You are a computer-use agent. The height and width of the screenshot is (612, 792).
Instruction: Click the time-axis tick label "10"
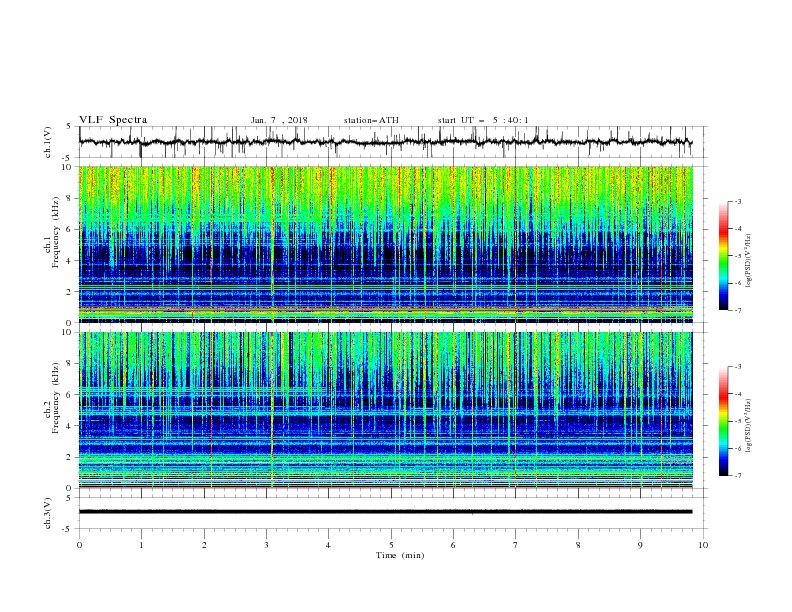703,545
